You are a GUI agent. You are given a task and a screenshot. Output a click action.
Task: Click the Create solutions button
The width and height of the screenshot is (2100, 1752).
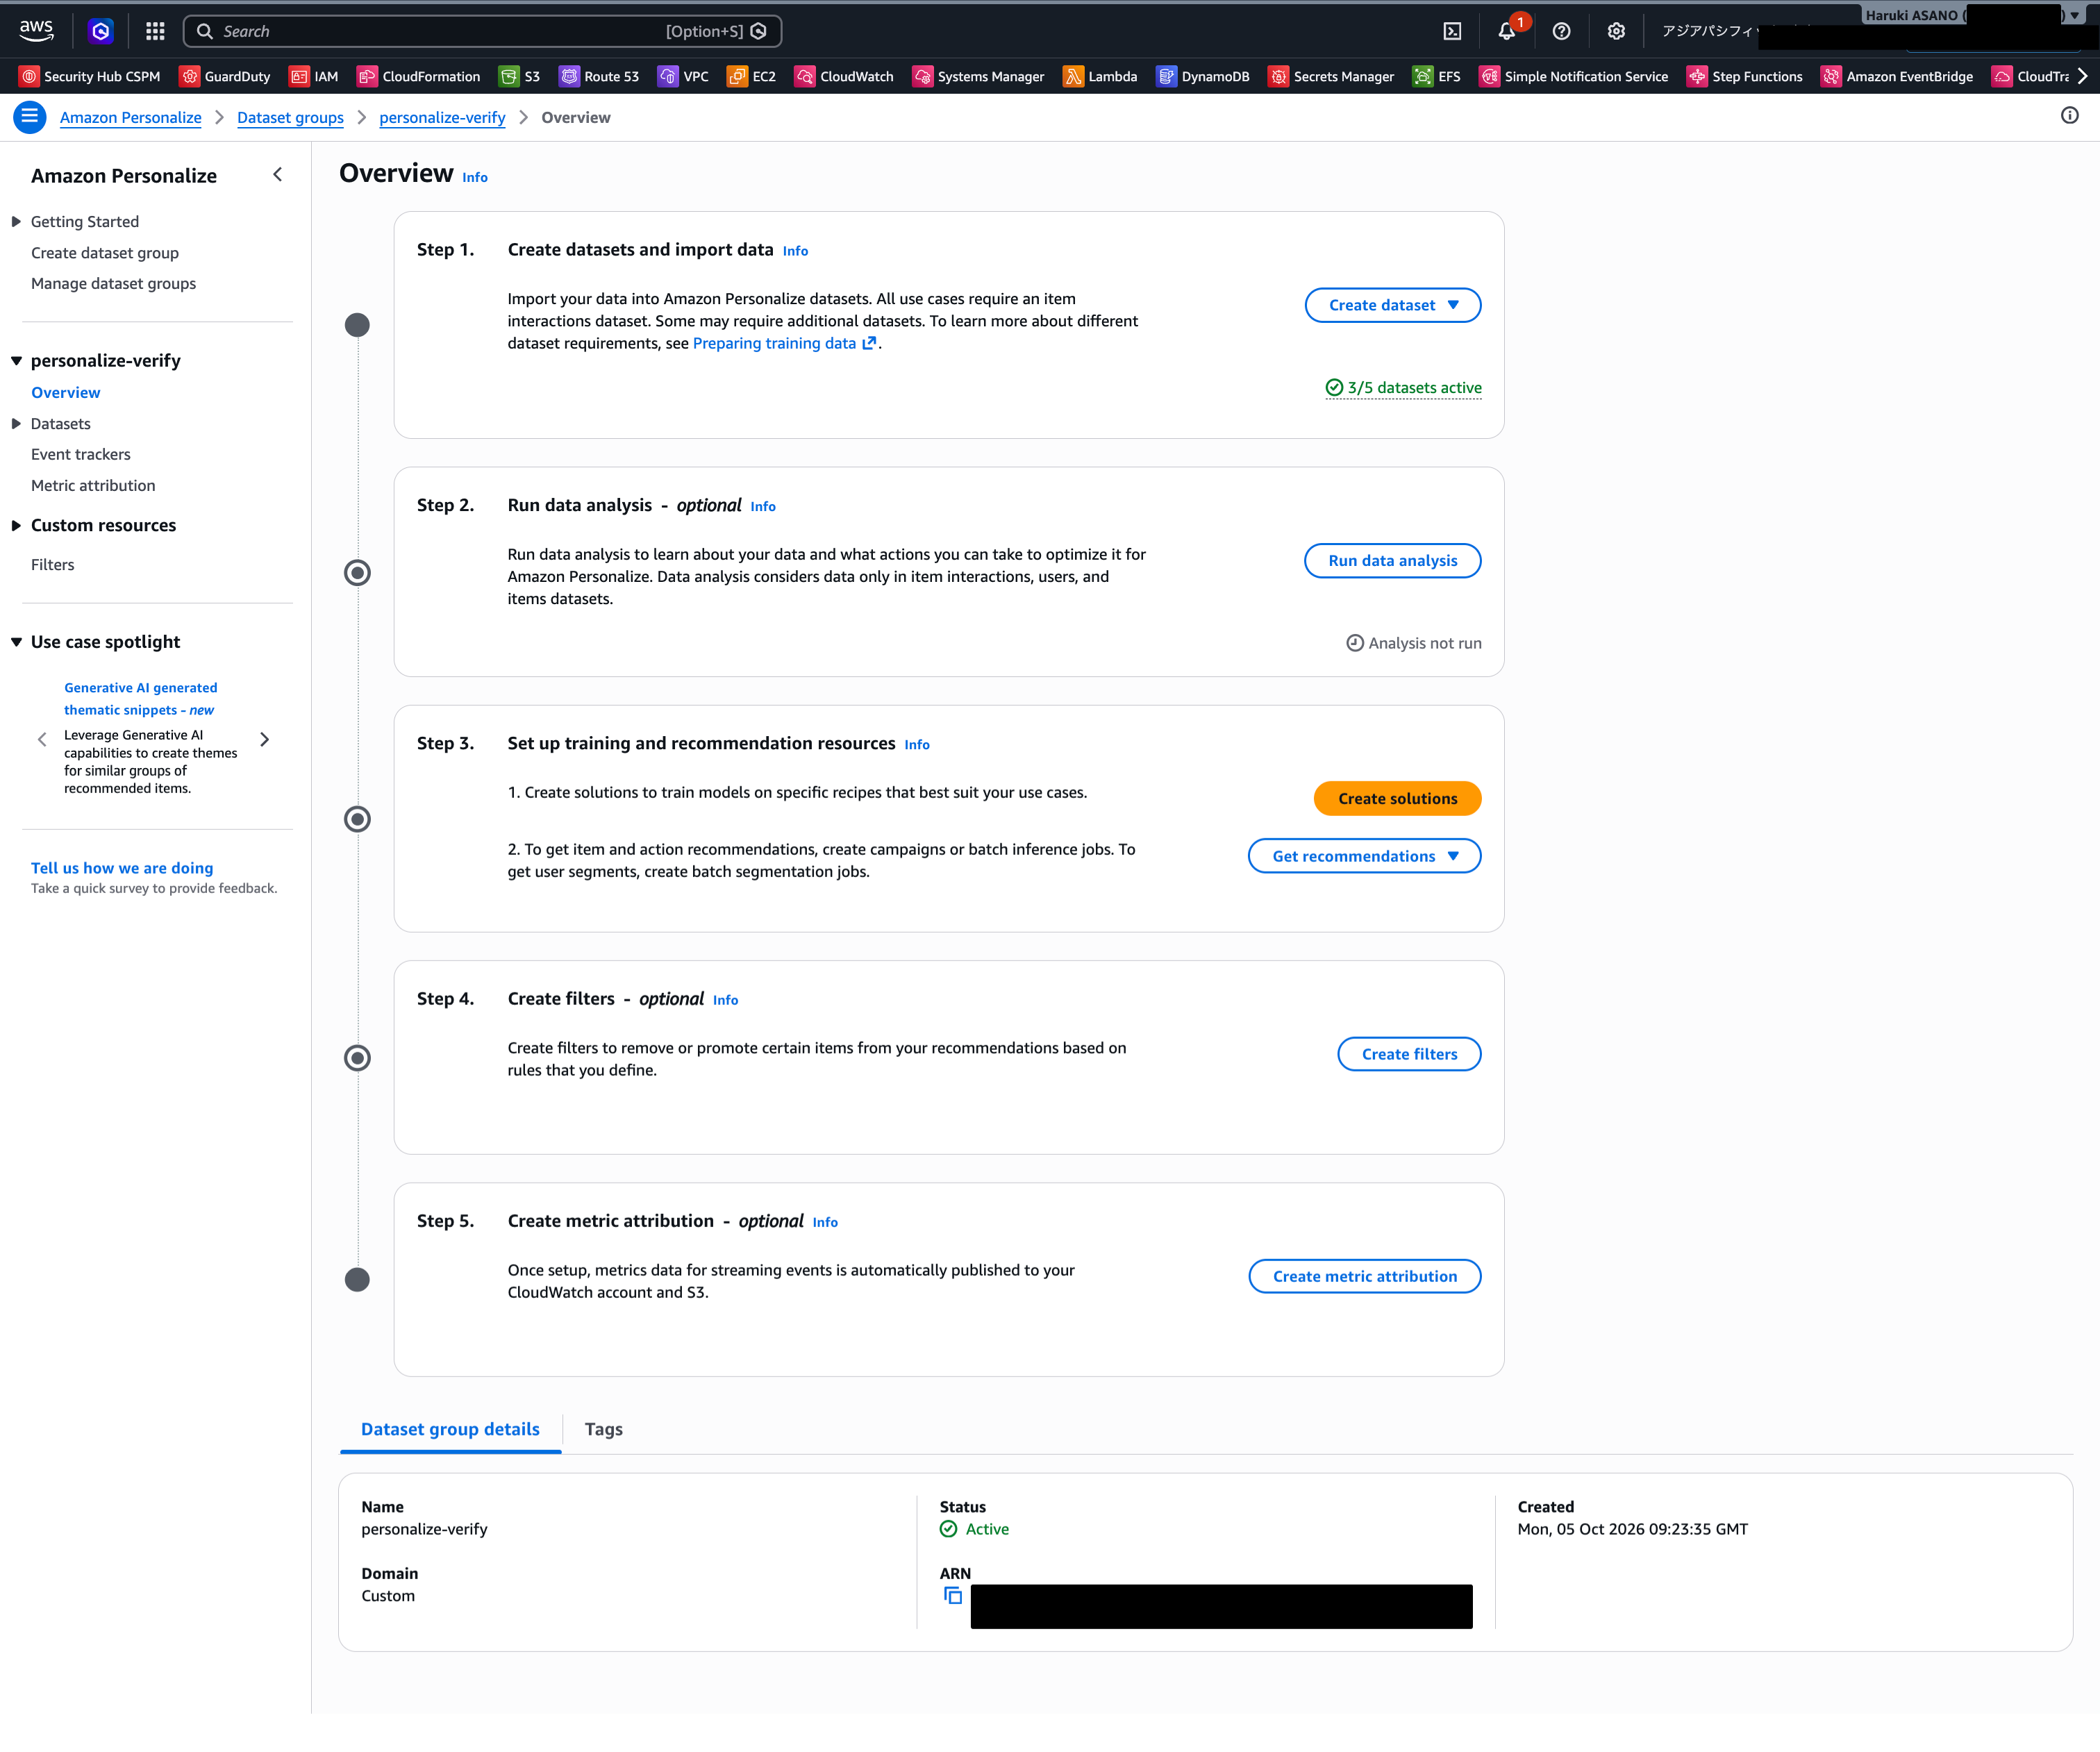[1397, 798]
